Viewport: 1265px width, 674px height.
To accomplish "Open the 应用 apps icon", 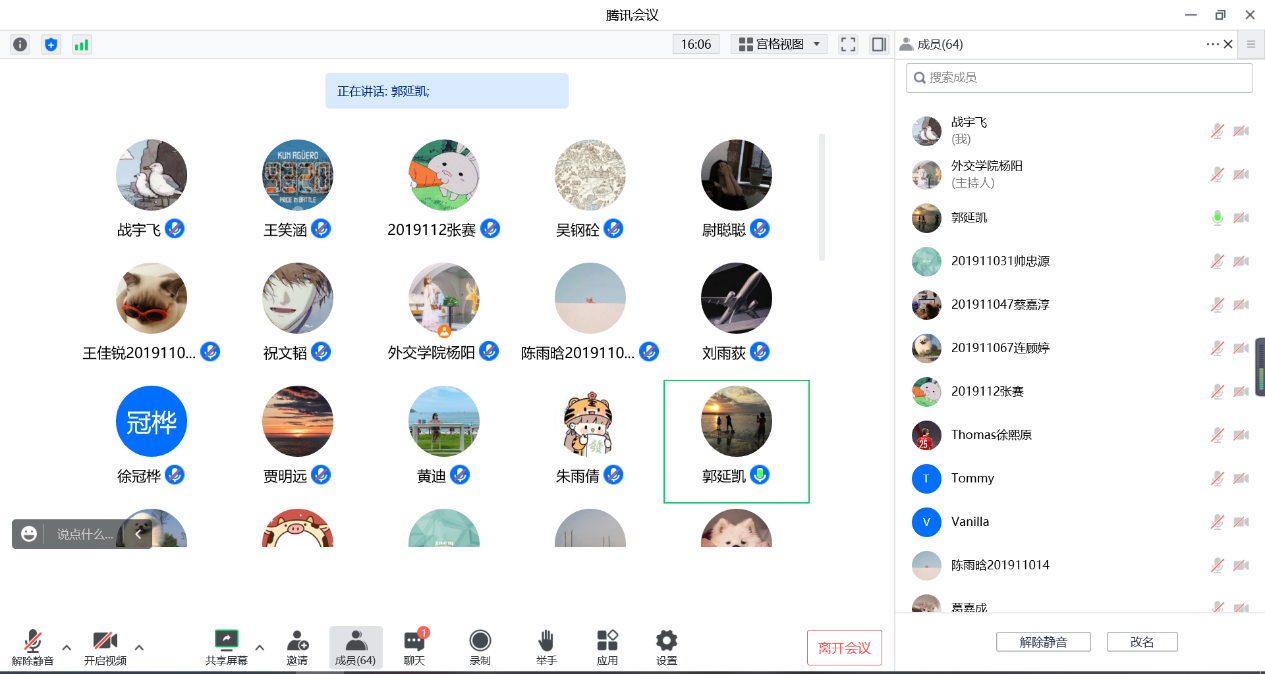I will tap(607, 647).
